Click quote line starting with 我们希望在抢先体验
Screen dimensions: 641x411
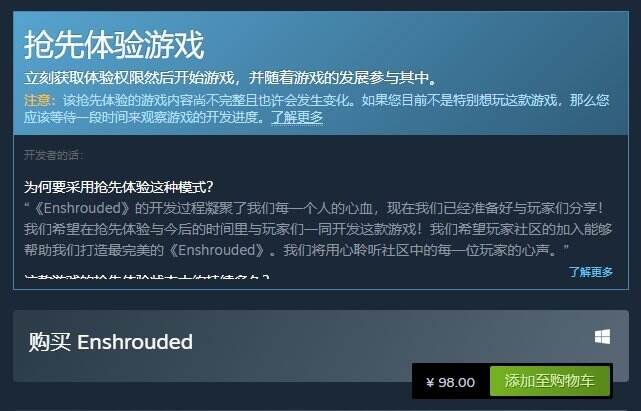coord(318,229)
